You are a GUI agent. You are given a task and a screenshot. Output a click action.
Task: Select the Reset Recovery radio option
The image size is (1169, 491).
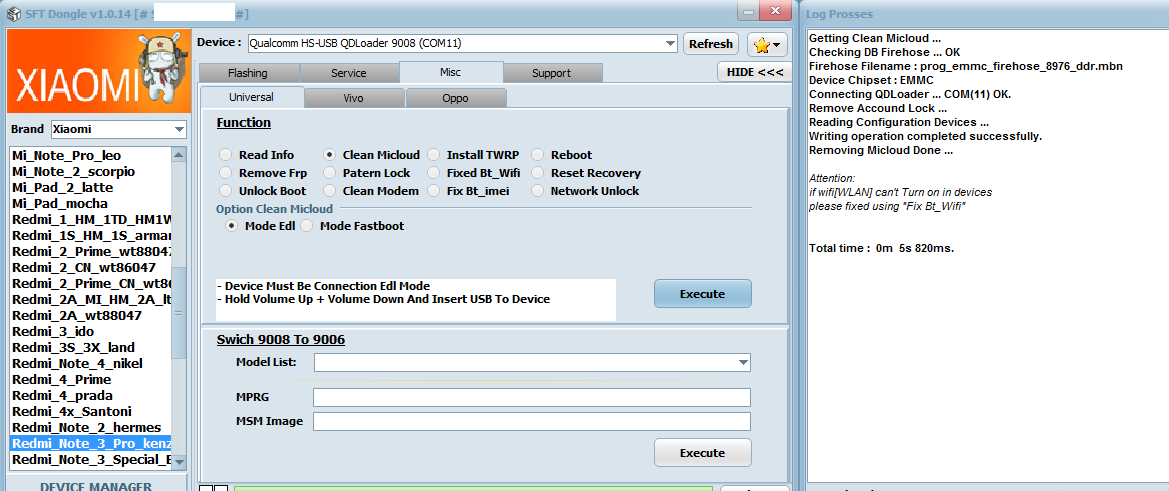(x=537, y=173)
